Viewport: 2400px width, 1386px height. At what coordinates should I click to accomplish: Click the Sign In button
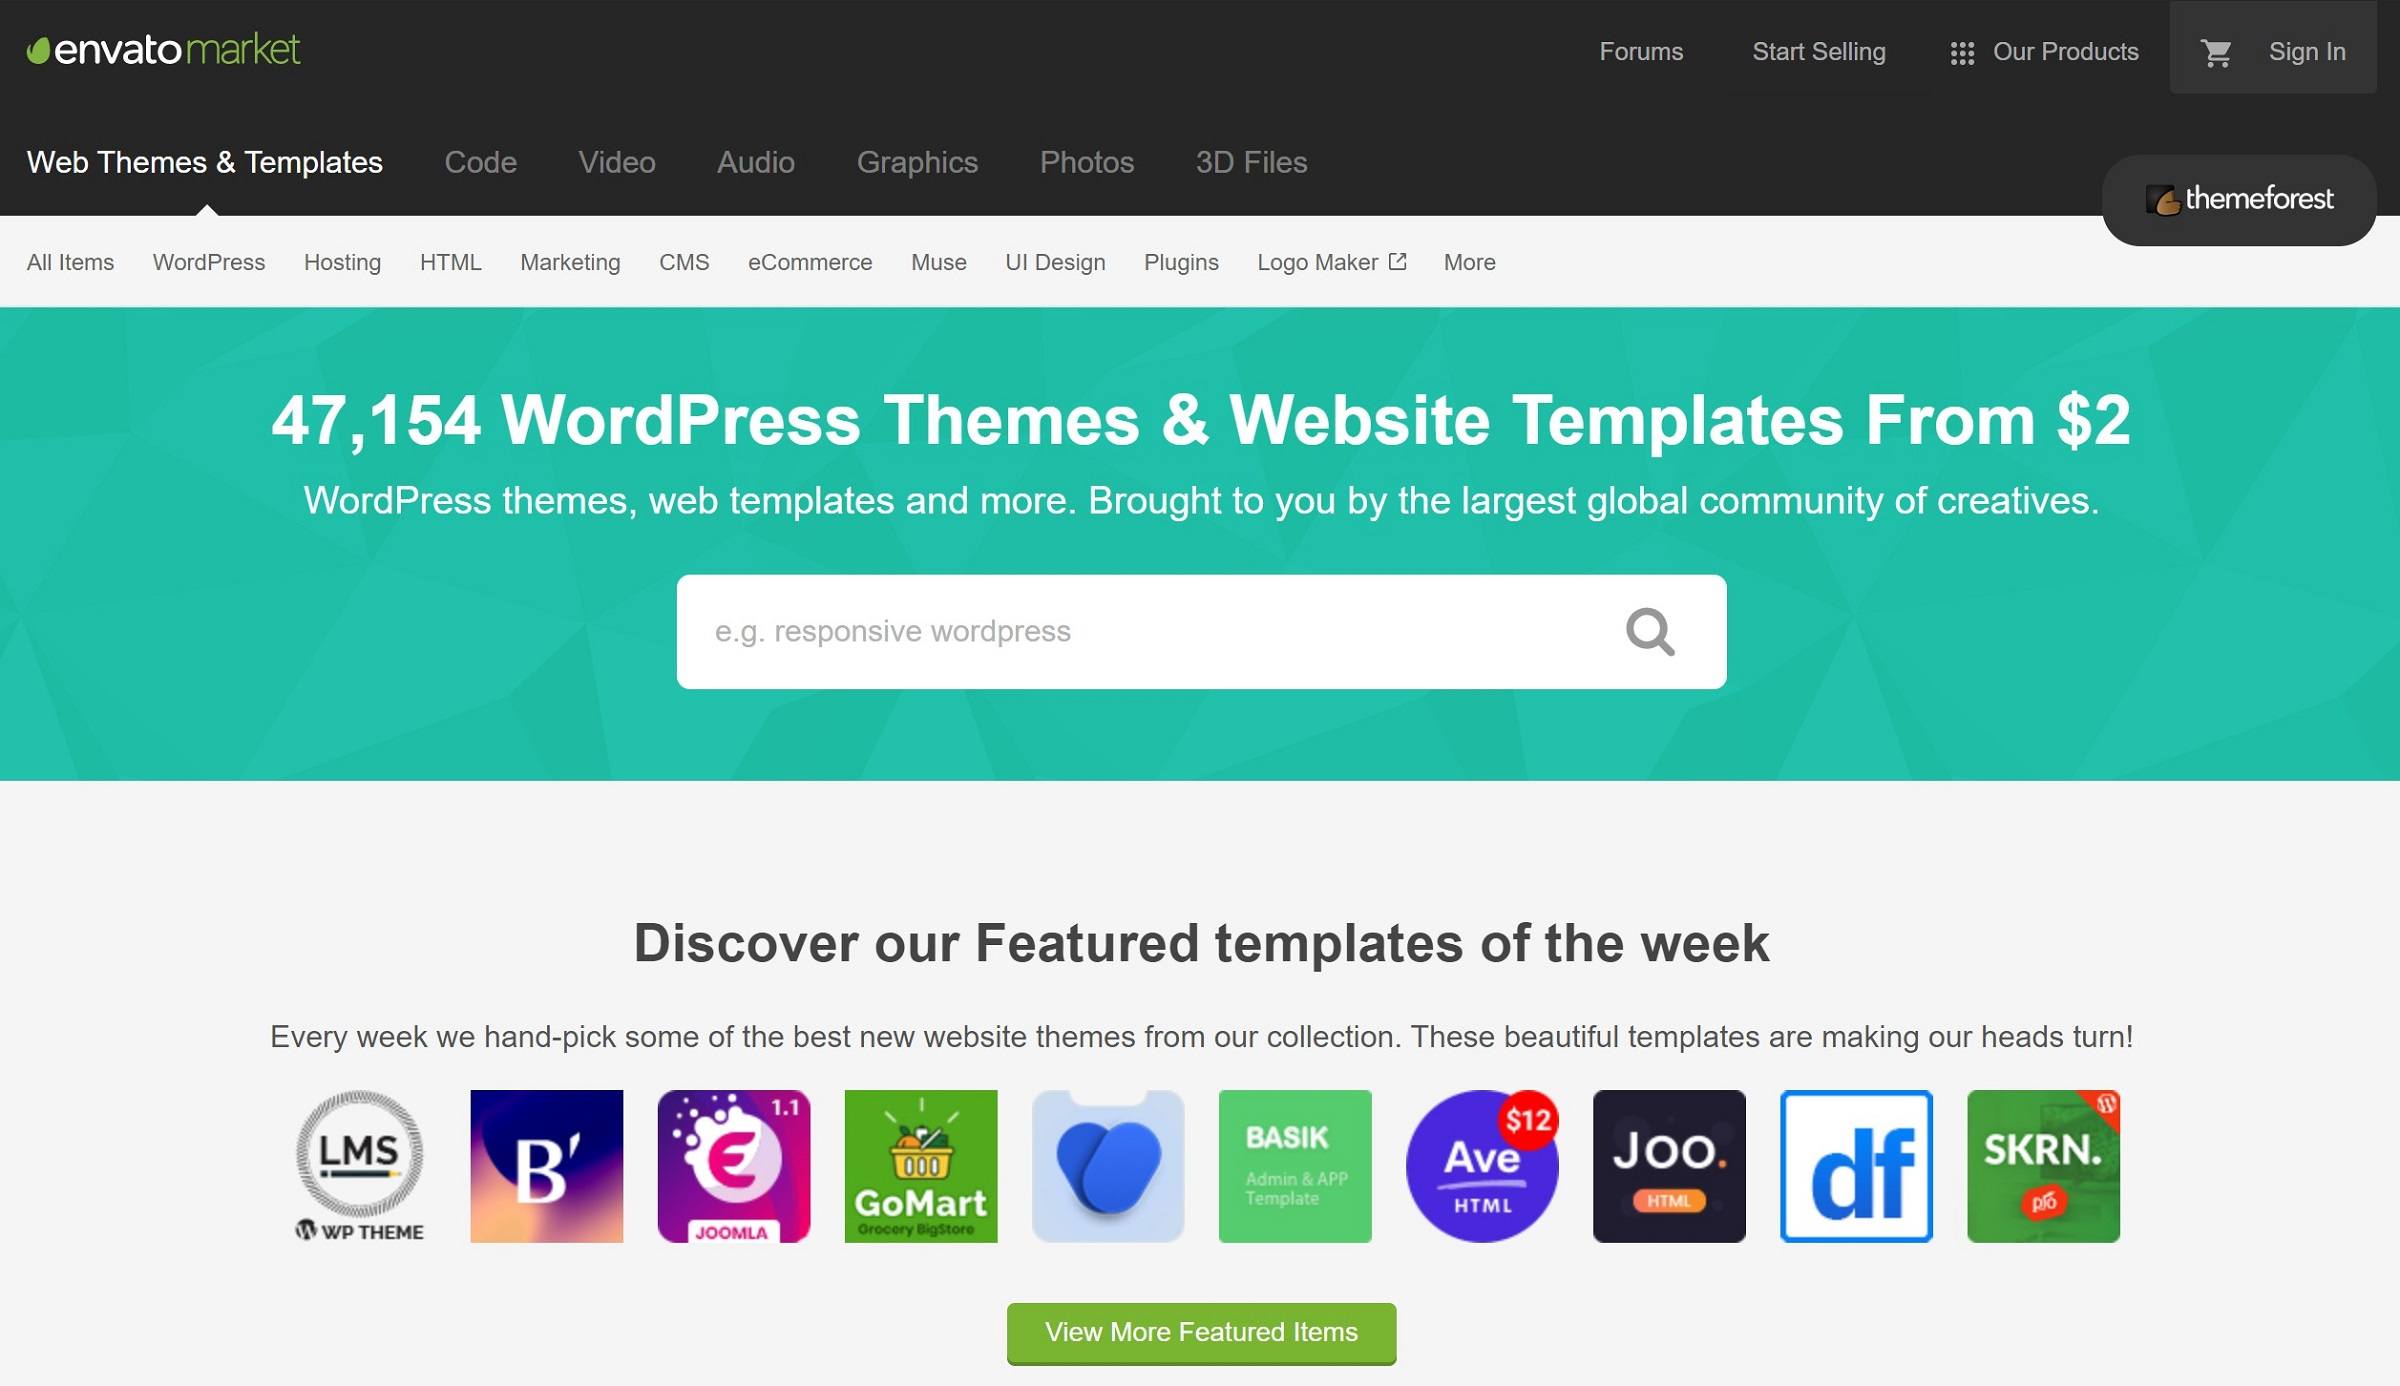tap(2308, 51)
